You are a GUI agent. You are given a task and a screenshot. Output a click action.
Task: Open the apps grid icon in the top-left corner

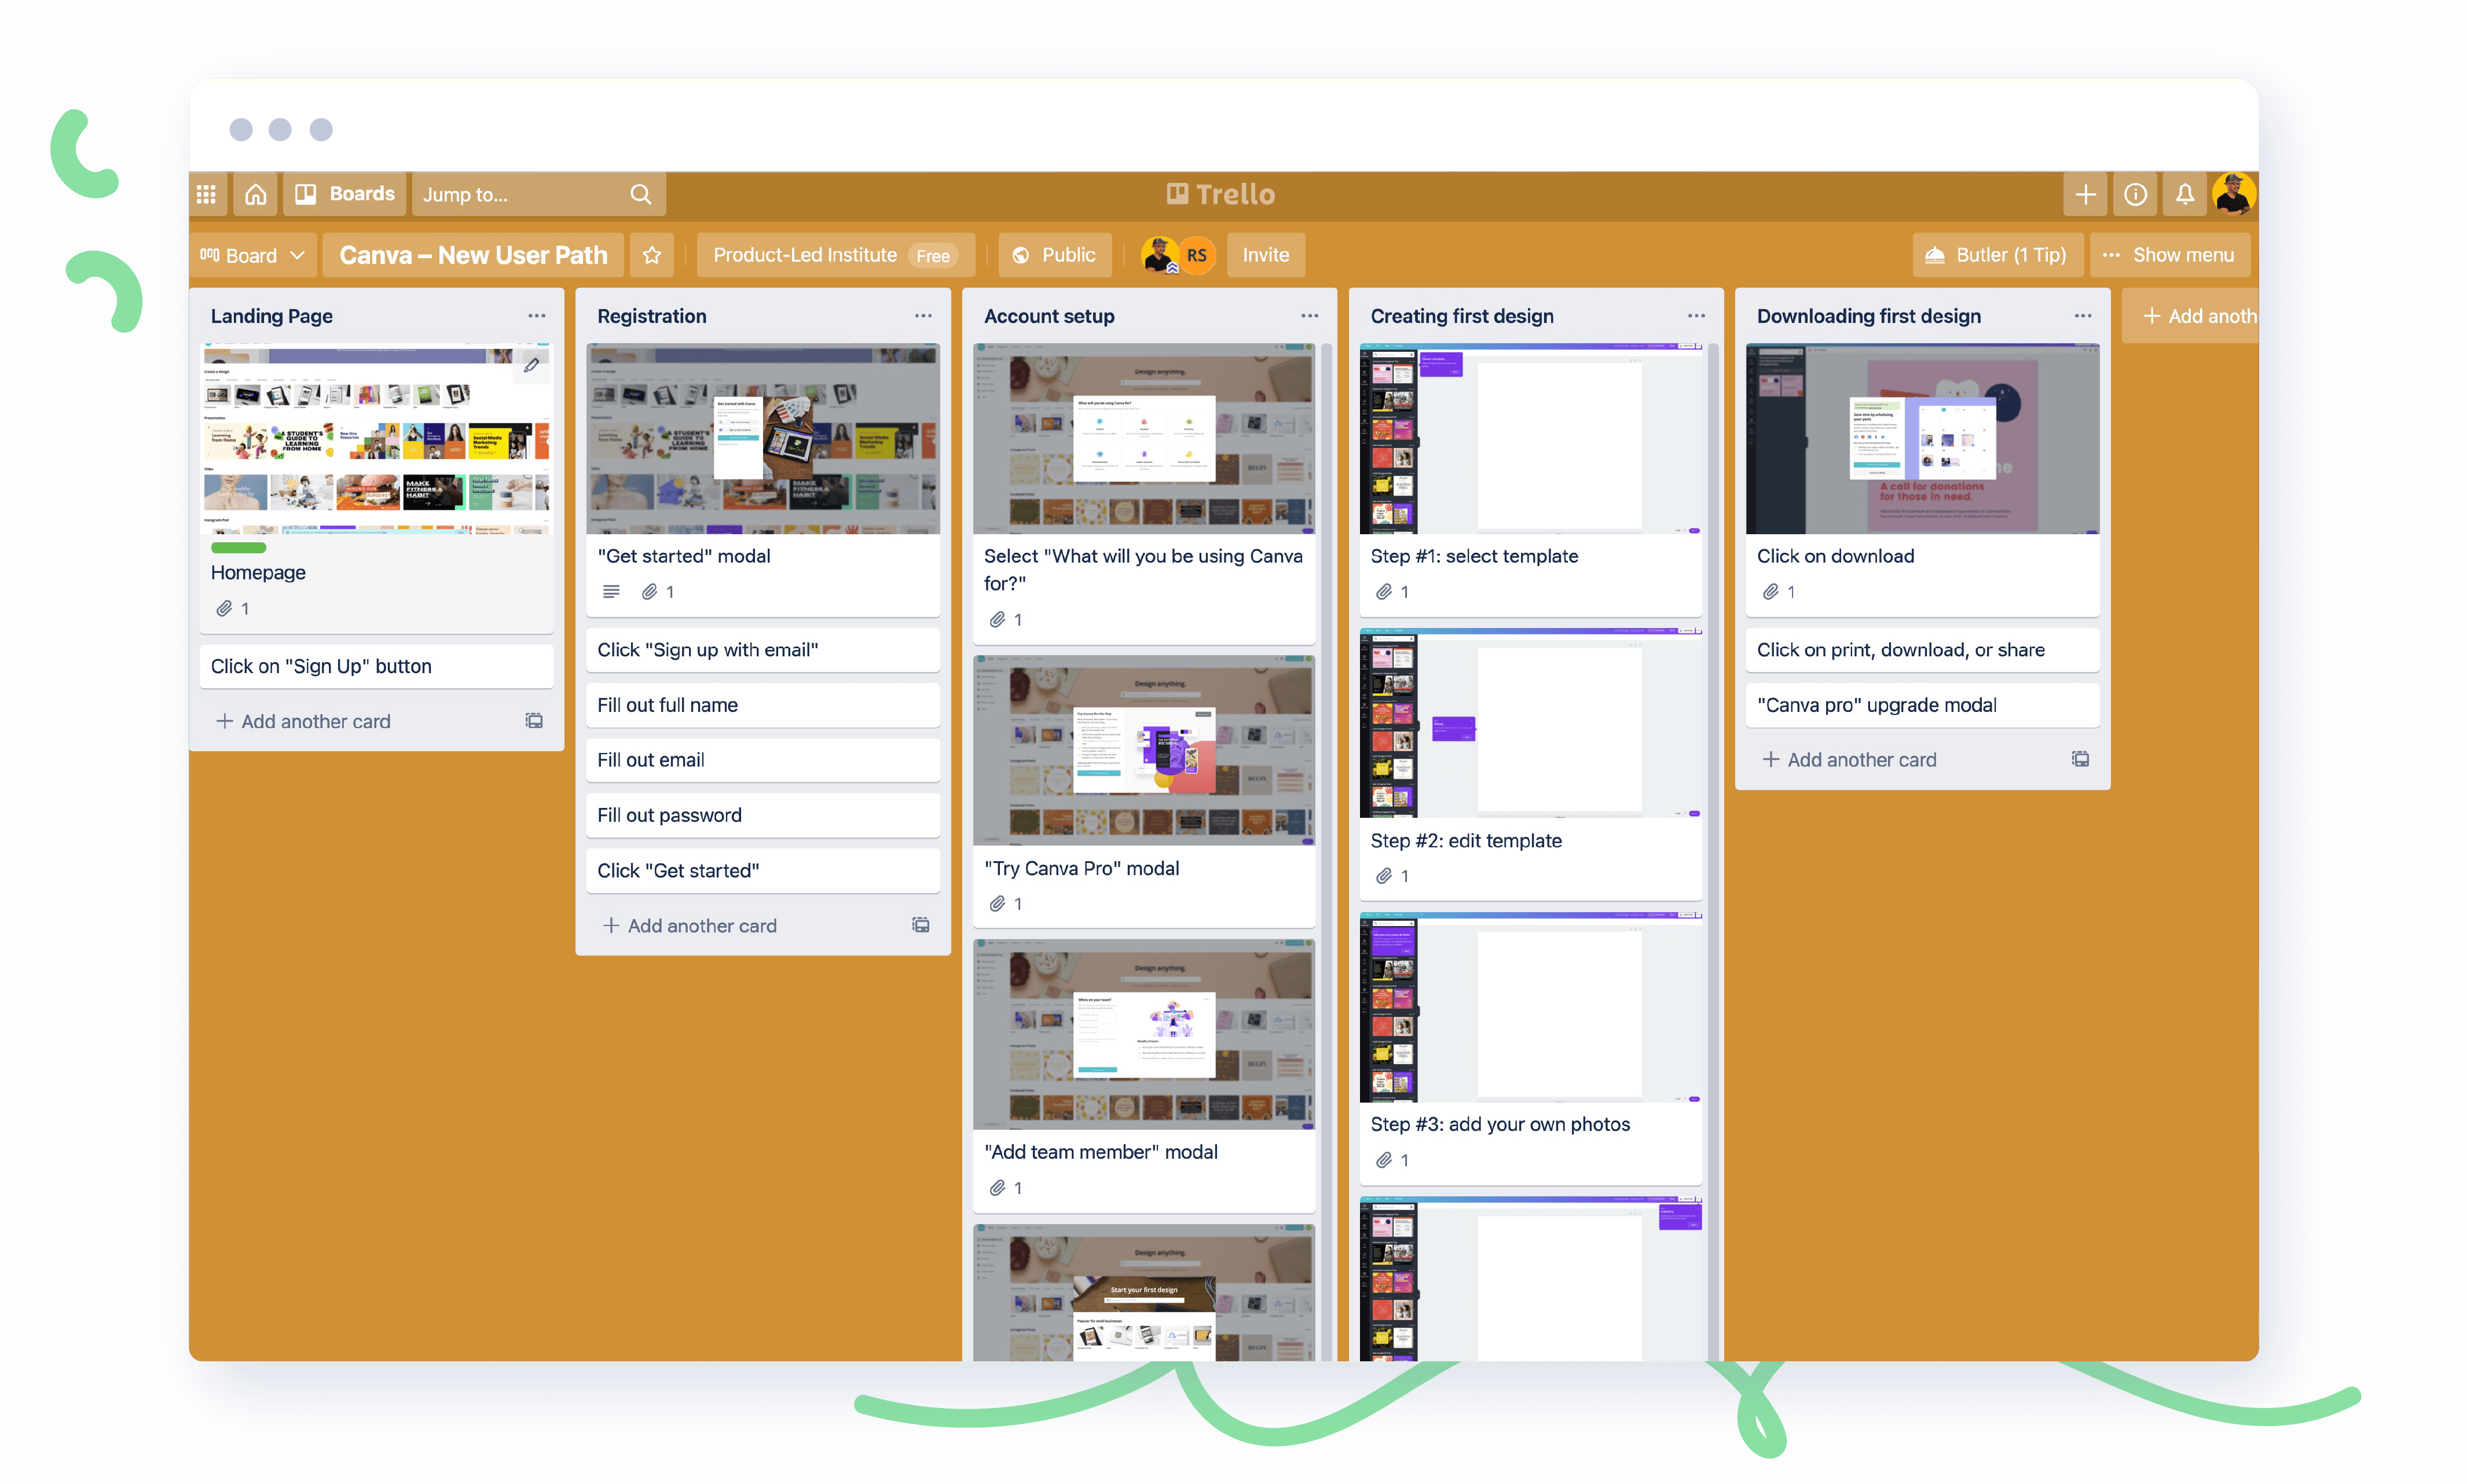pyautogui.click(x=207, y=194)
